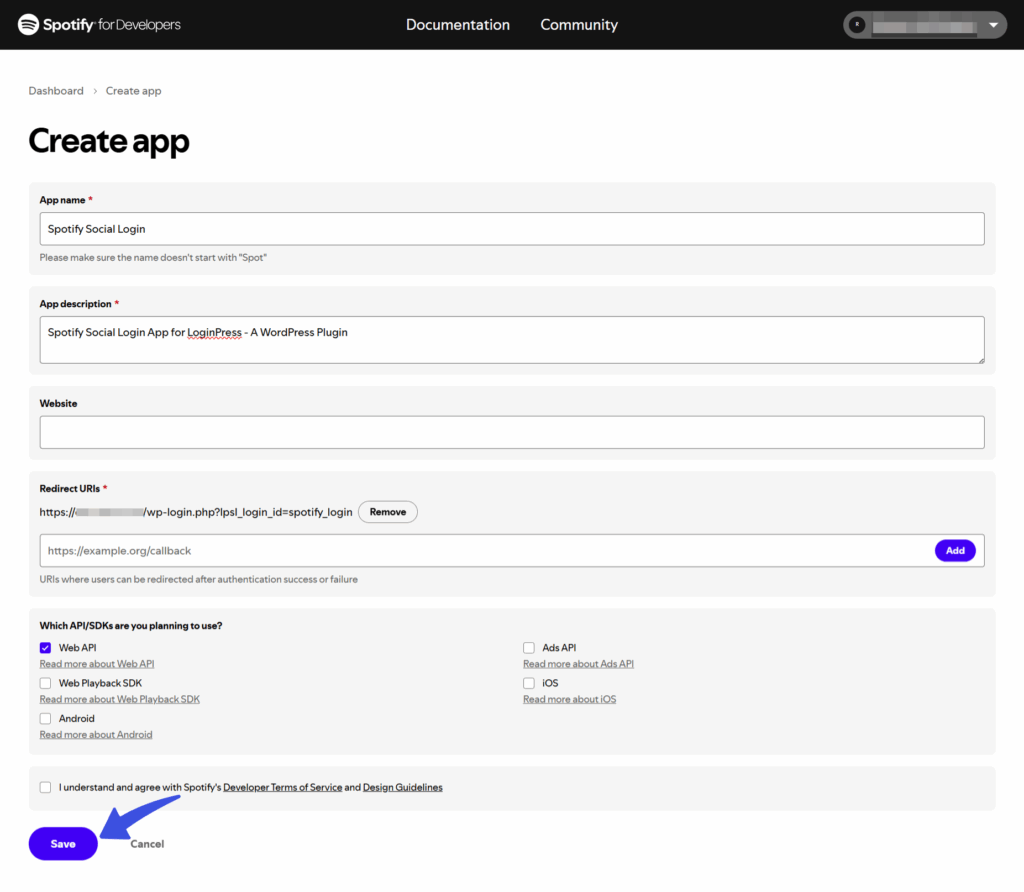
Task: Click into the App description textarea
Action: pos(512,340)
